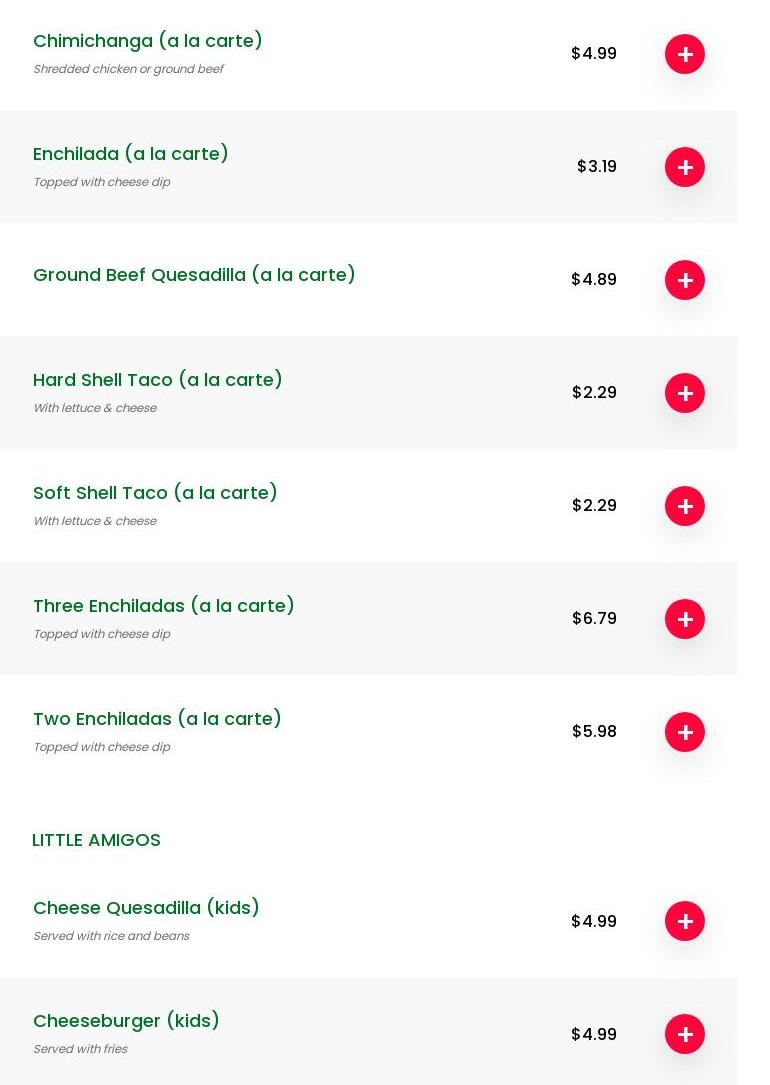Click the LITTLE AMIGOS section heading
The image size is (770, 1085).
[96, 840]
